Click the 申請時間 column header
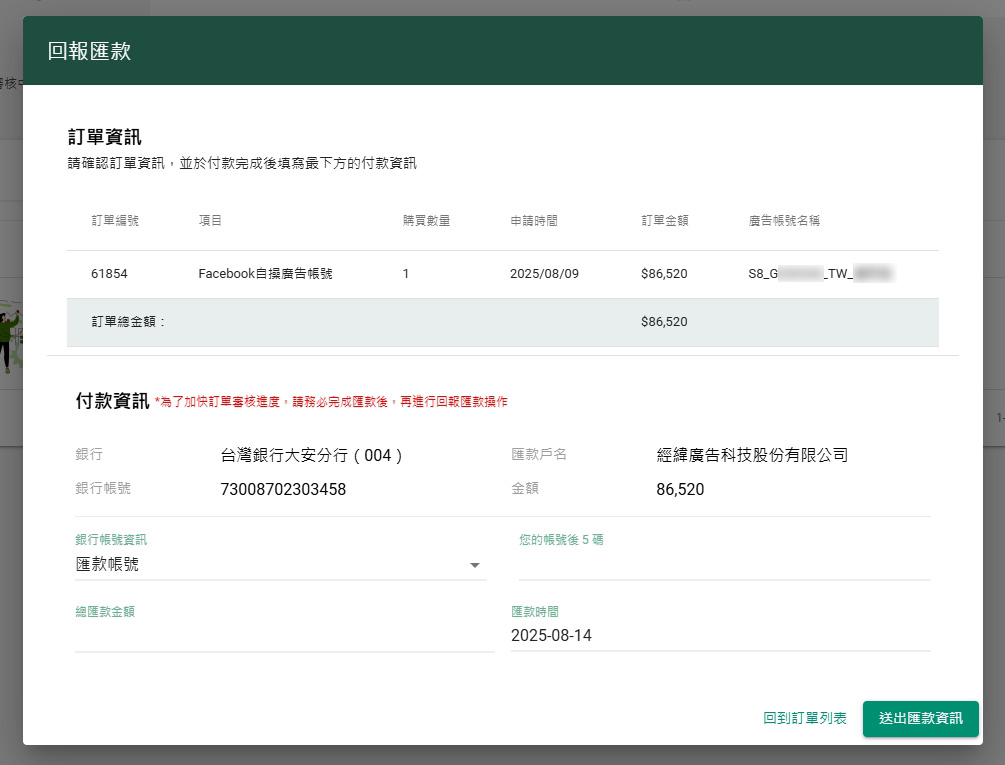 pos(534,220)
